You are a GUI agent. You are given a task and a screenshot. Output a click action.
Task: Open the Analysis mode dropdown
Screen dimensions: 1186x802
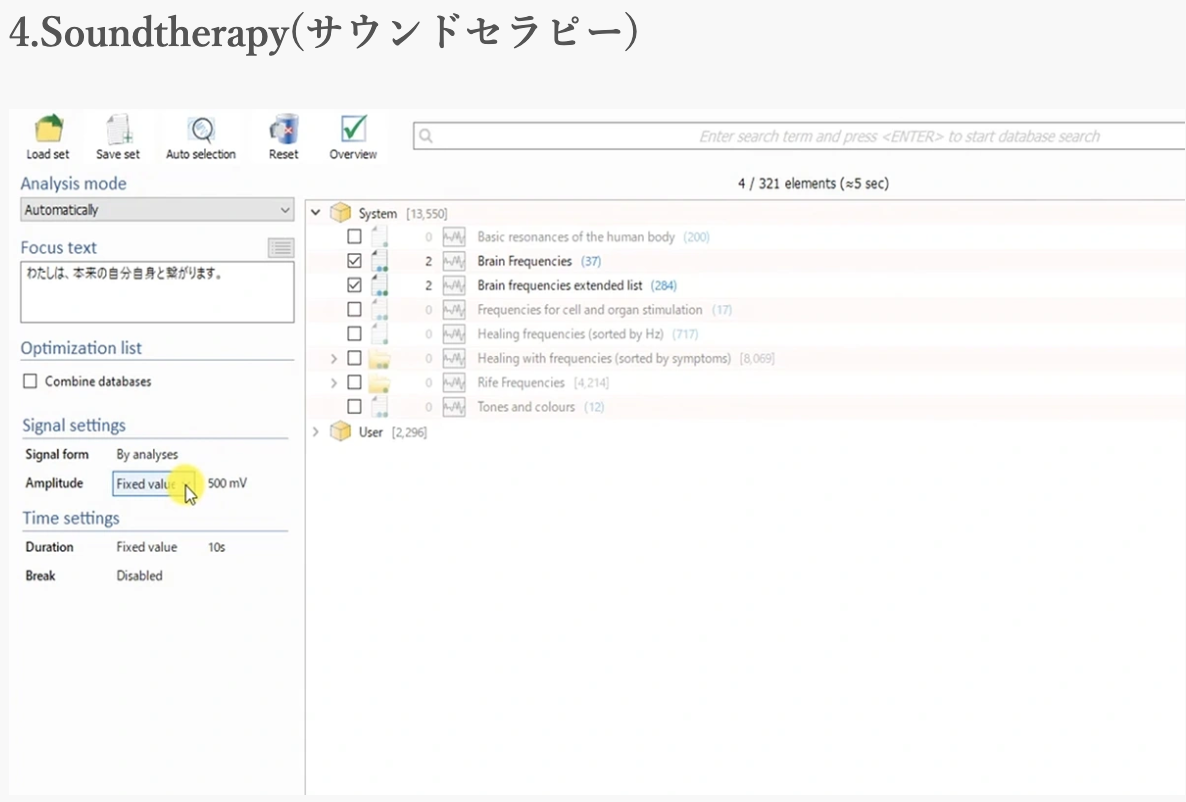(157, 210)
